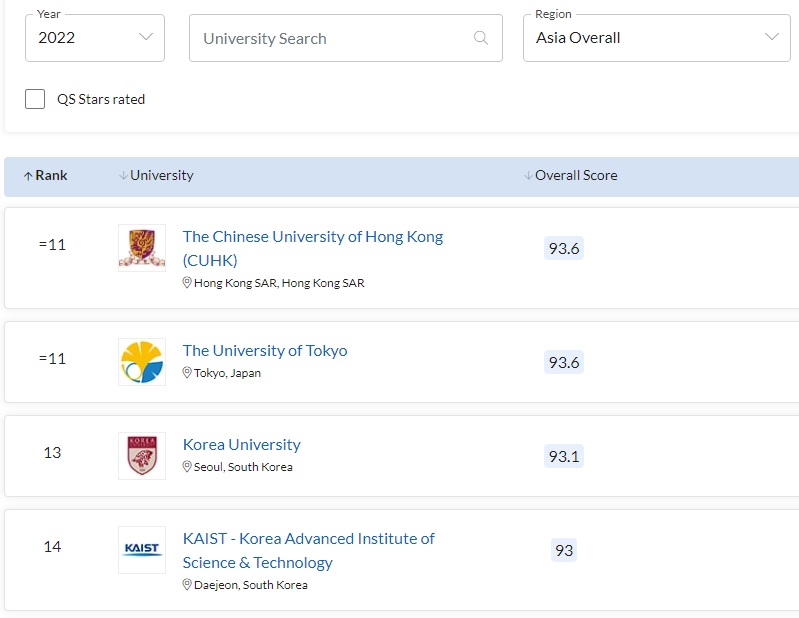Click the =11 rank of the CUHK row

52,245
